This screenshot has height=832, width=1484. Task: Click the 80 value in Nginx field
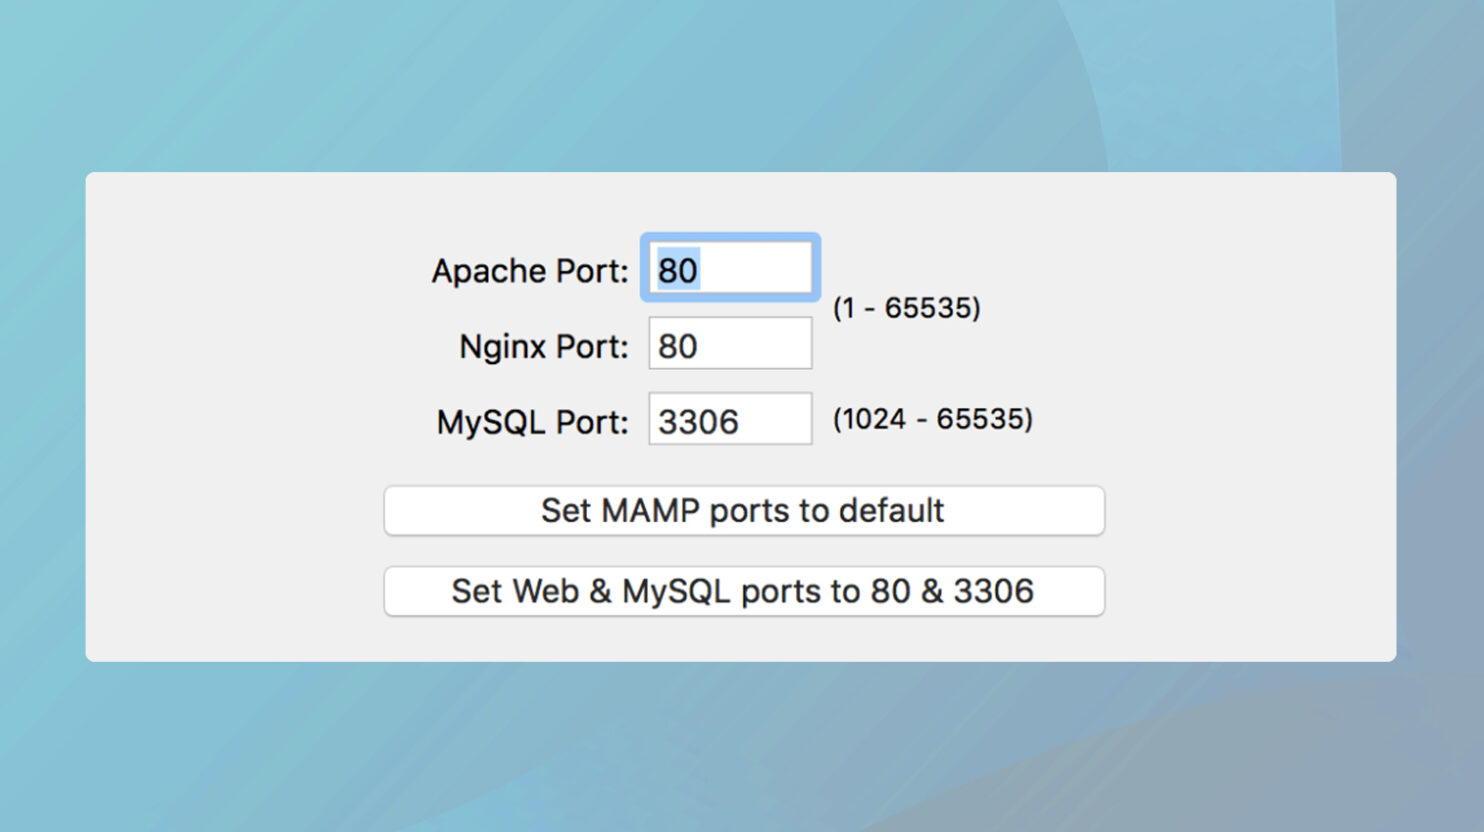click(x=678, y=346)
